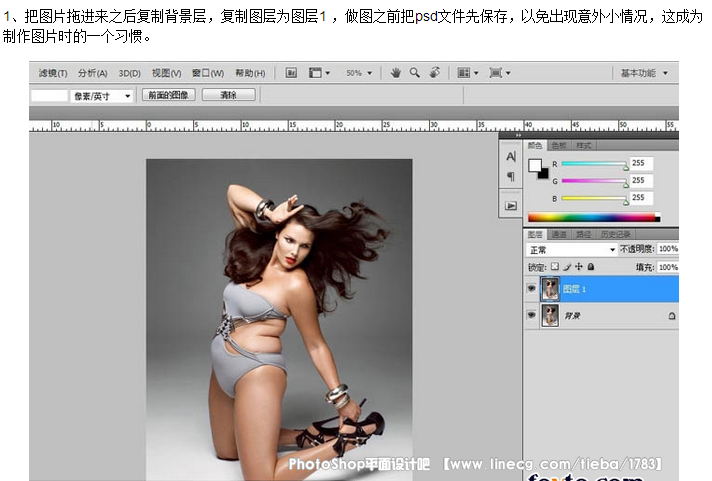Select the Zoom magnifier tool
The image size is (712, 481).
point(415,73)
